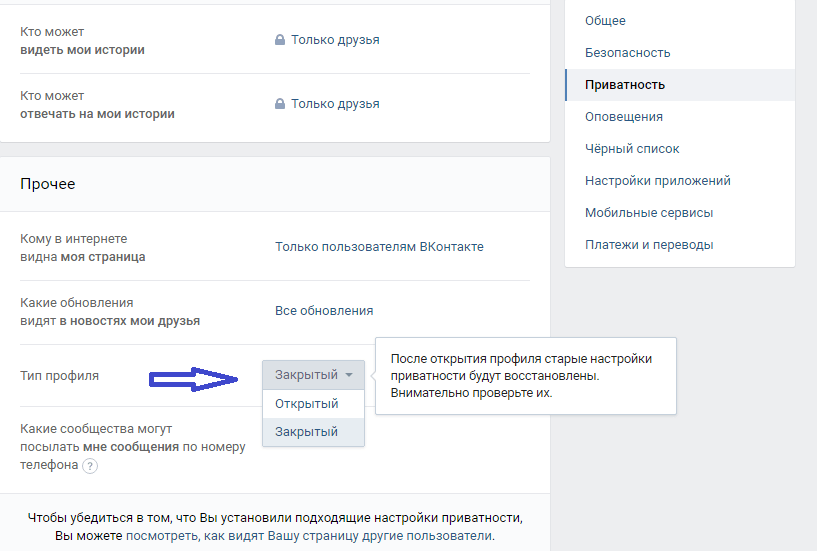
Task: Select the Приватность settings section
Action: click(680, 84)
